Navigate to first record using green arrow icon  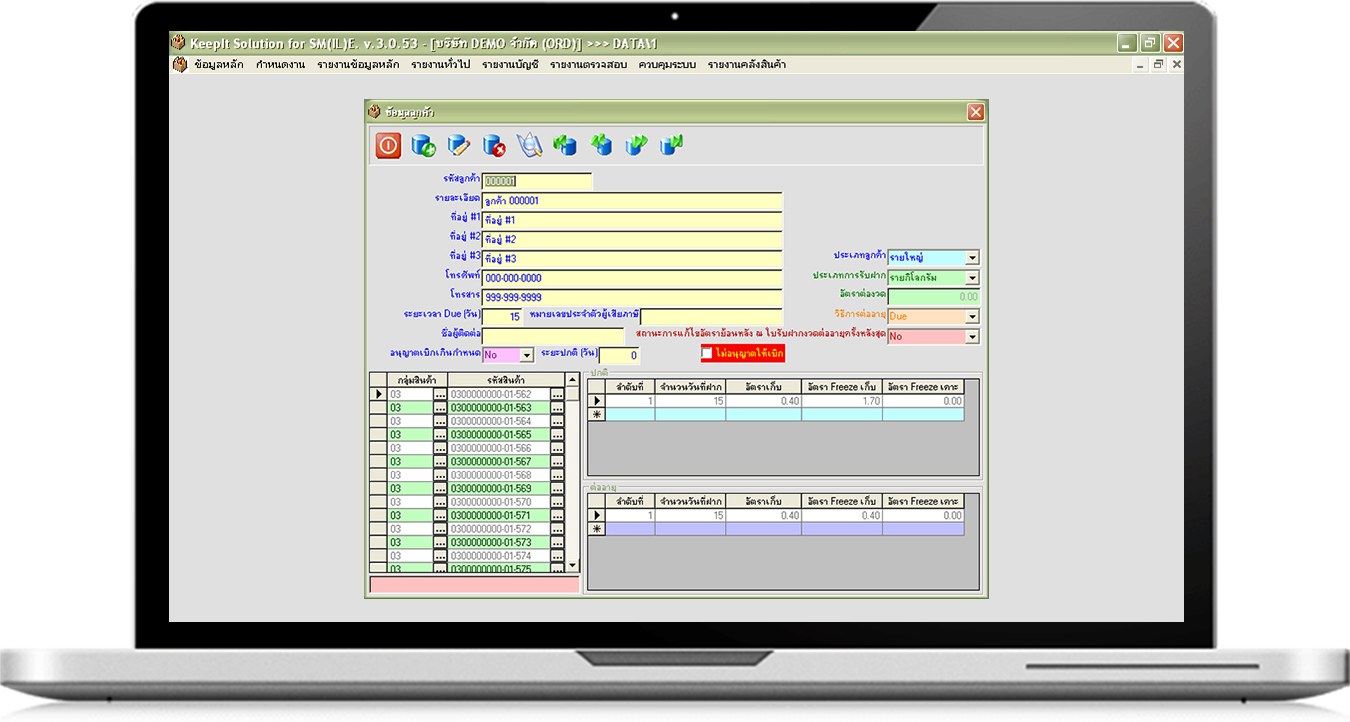[x=565, y=144]
